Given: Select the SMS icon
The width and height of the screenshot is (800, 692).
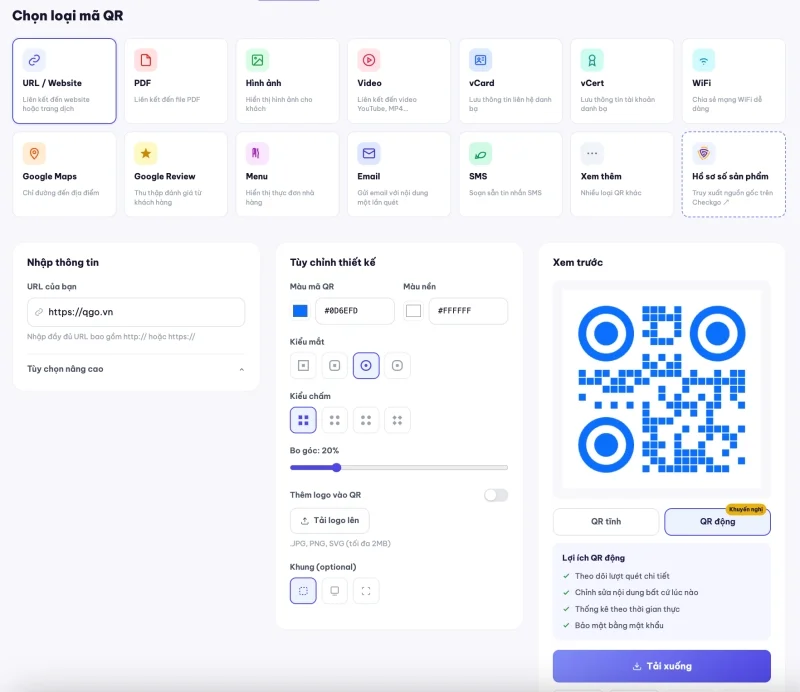Looking at the screenshot, I should point(480,153).
